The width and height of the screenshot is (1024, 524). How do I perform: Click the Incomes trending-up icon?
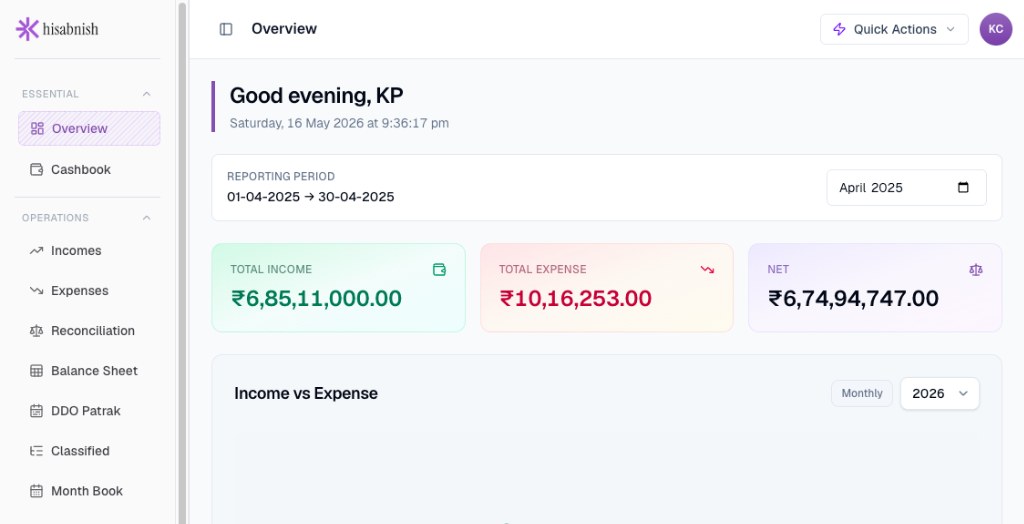[x=37, y=250]
